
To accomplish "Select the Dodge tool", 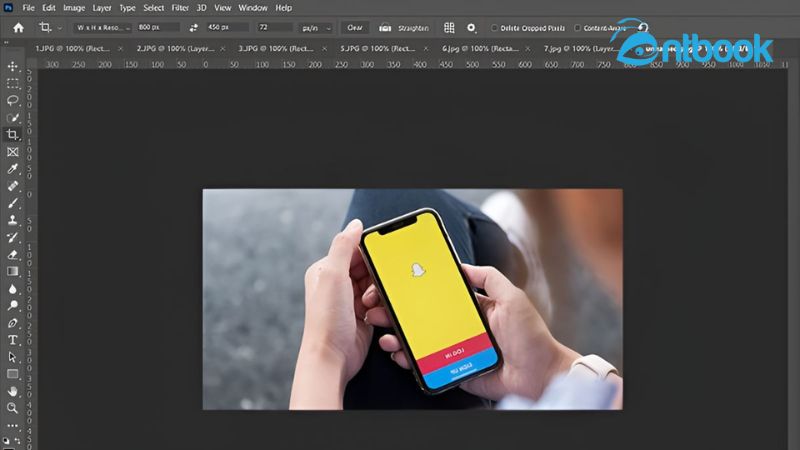I will tap(12, 306).
